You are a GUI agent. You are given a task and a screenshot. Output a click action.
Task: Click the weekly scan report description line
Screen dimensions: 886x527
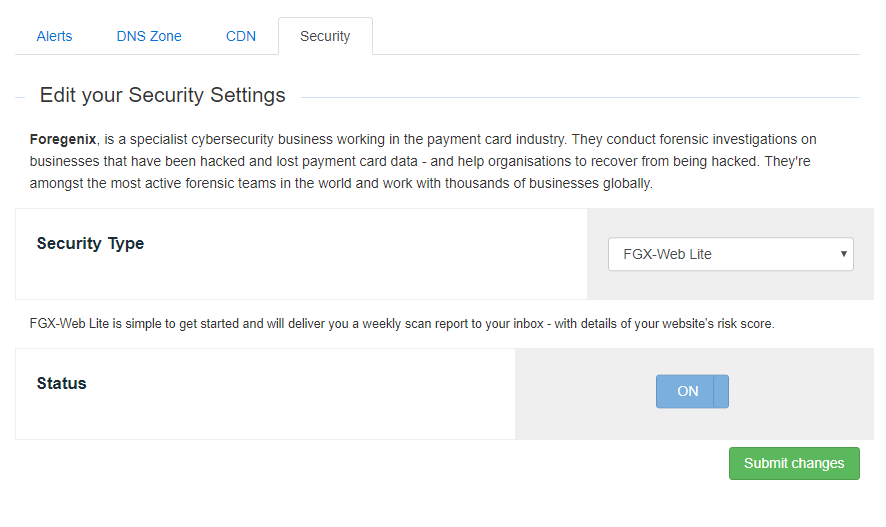(x=402, y=324)
